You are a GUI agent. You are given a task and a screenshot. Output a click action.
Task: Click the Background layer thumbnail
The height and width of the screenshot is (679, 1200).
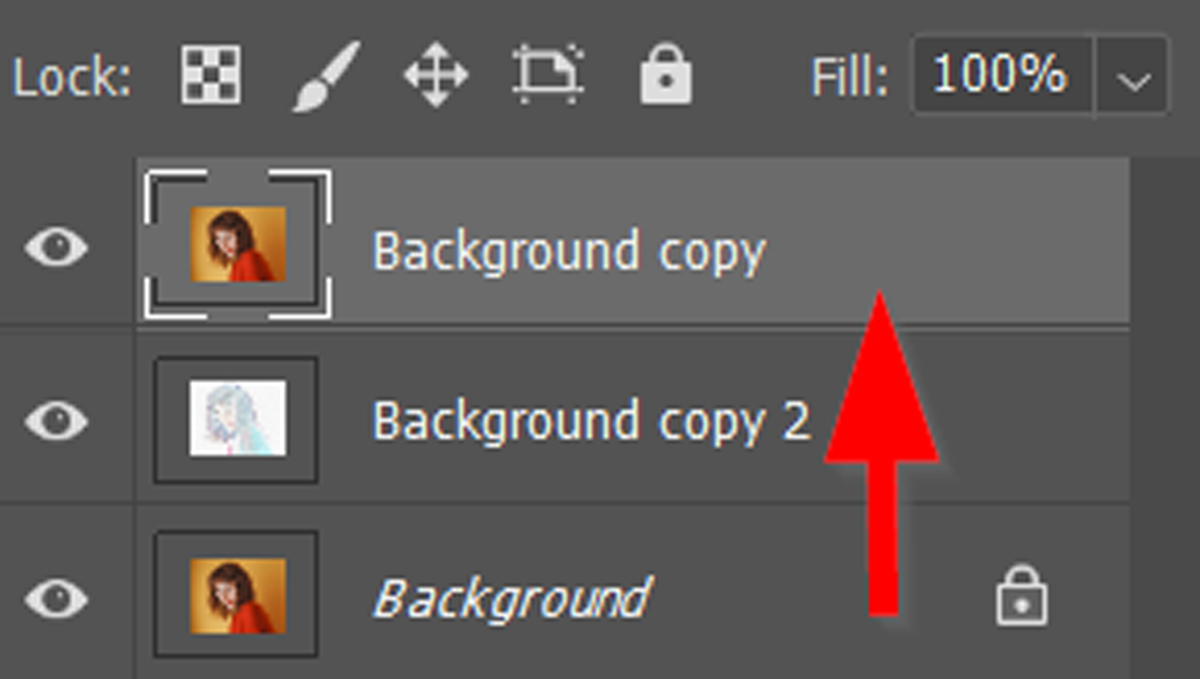pos(238,596)
